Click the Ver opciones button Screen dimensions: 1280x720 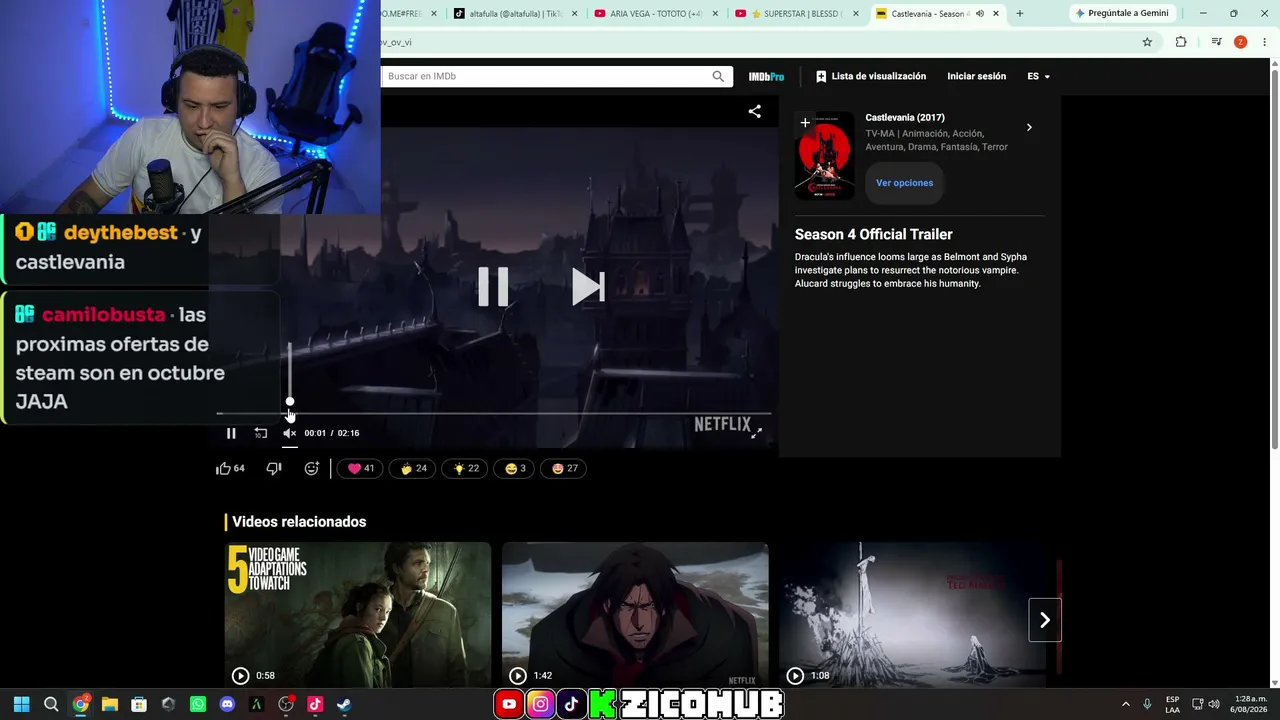pos(904,183)
